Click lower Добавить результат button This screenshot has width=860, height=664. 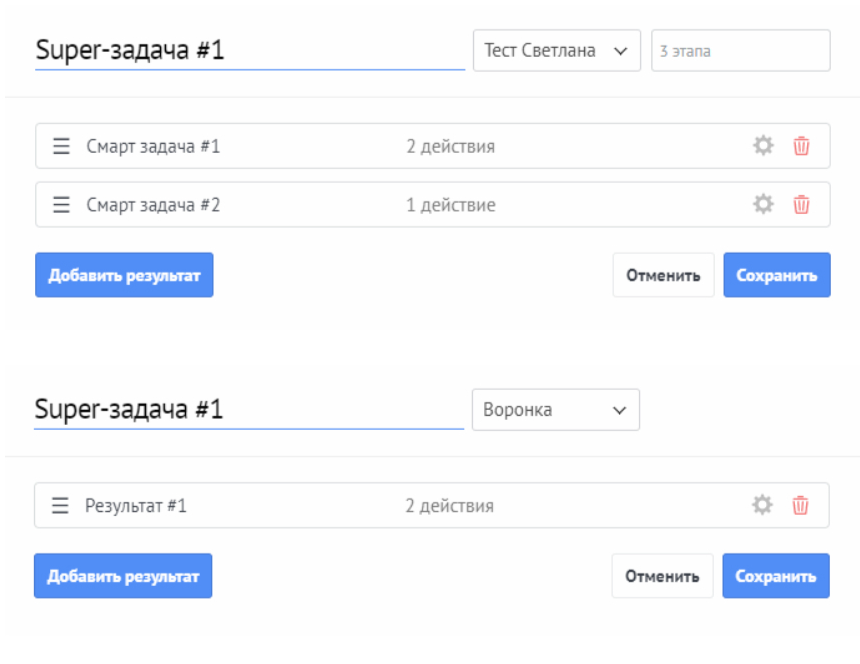pos(123,576)
